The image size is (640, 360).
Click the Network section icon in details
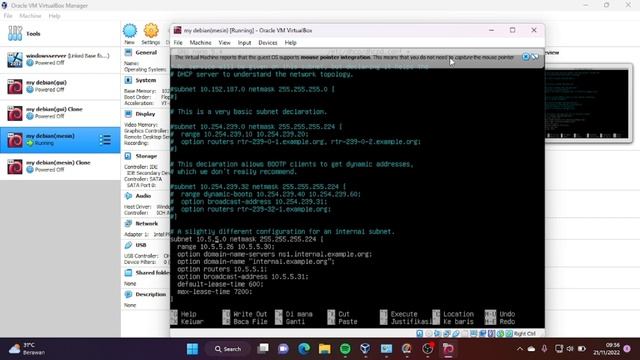128,223
